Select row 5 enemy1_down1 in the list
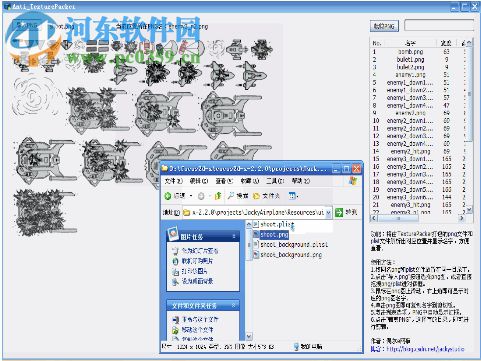 click(417, 82)
